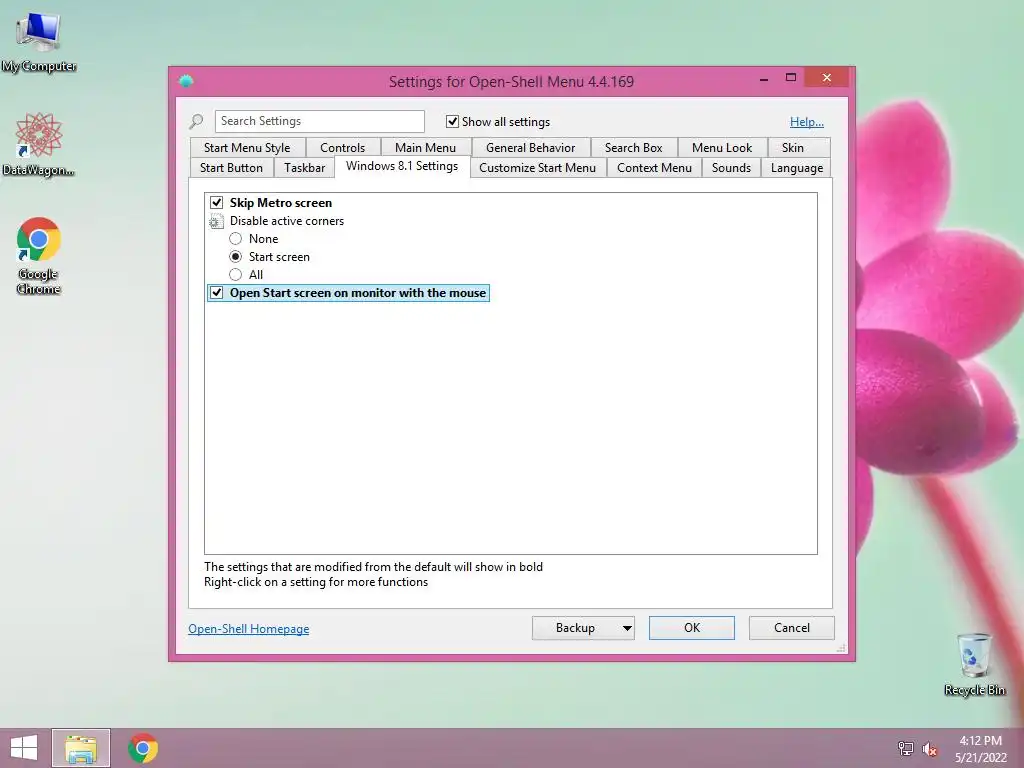Viewport: 1024px width, 768px height.
Task: Open the Backup dropdown arrow
Action: (626, 628)
